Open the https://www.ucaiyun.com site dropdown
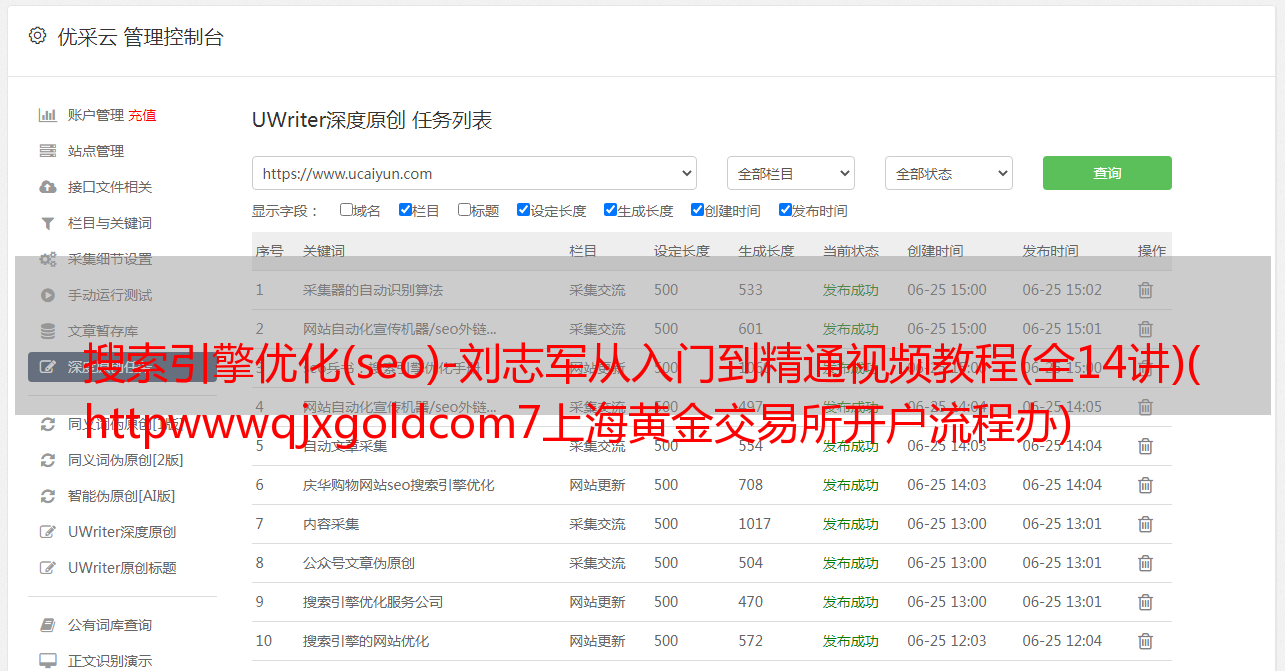 pyautogui.click(x=474, y=173)
